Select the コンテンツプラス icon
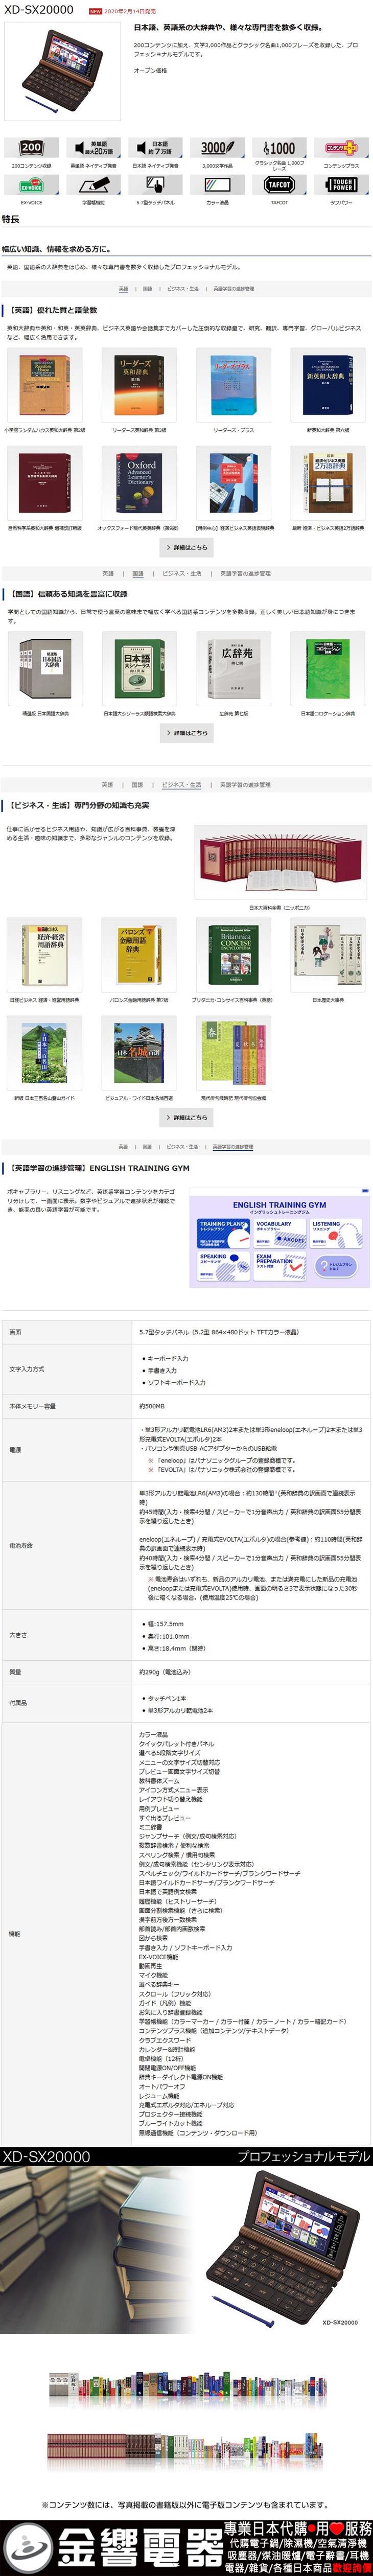373x2576 pixels. [341, 147]
